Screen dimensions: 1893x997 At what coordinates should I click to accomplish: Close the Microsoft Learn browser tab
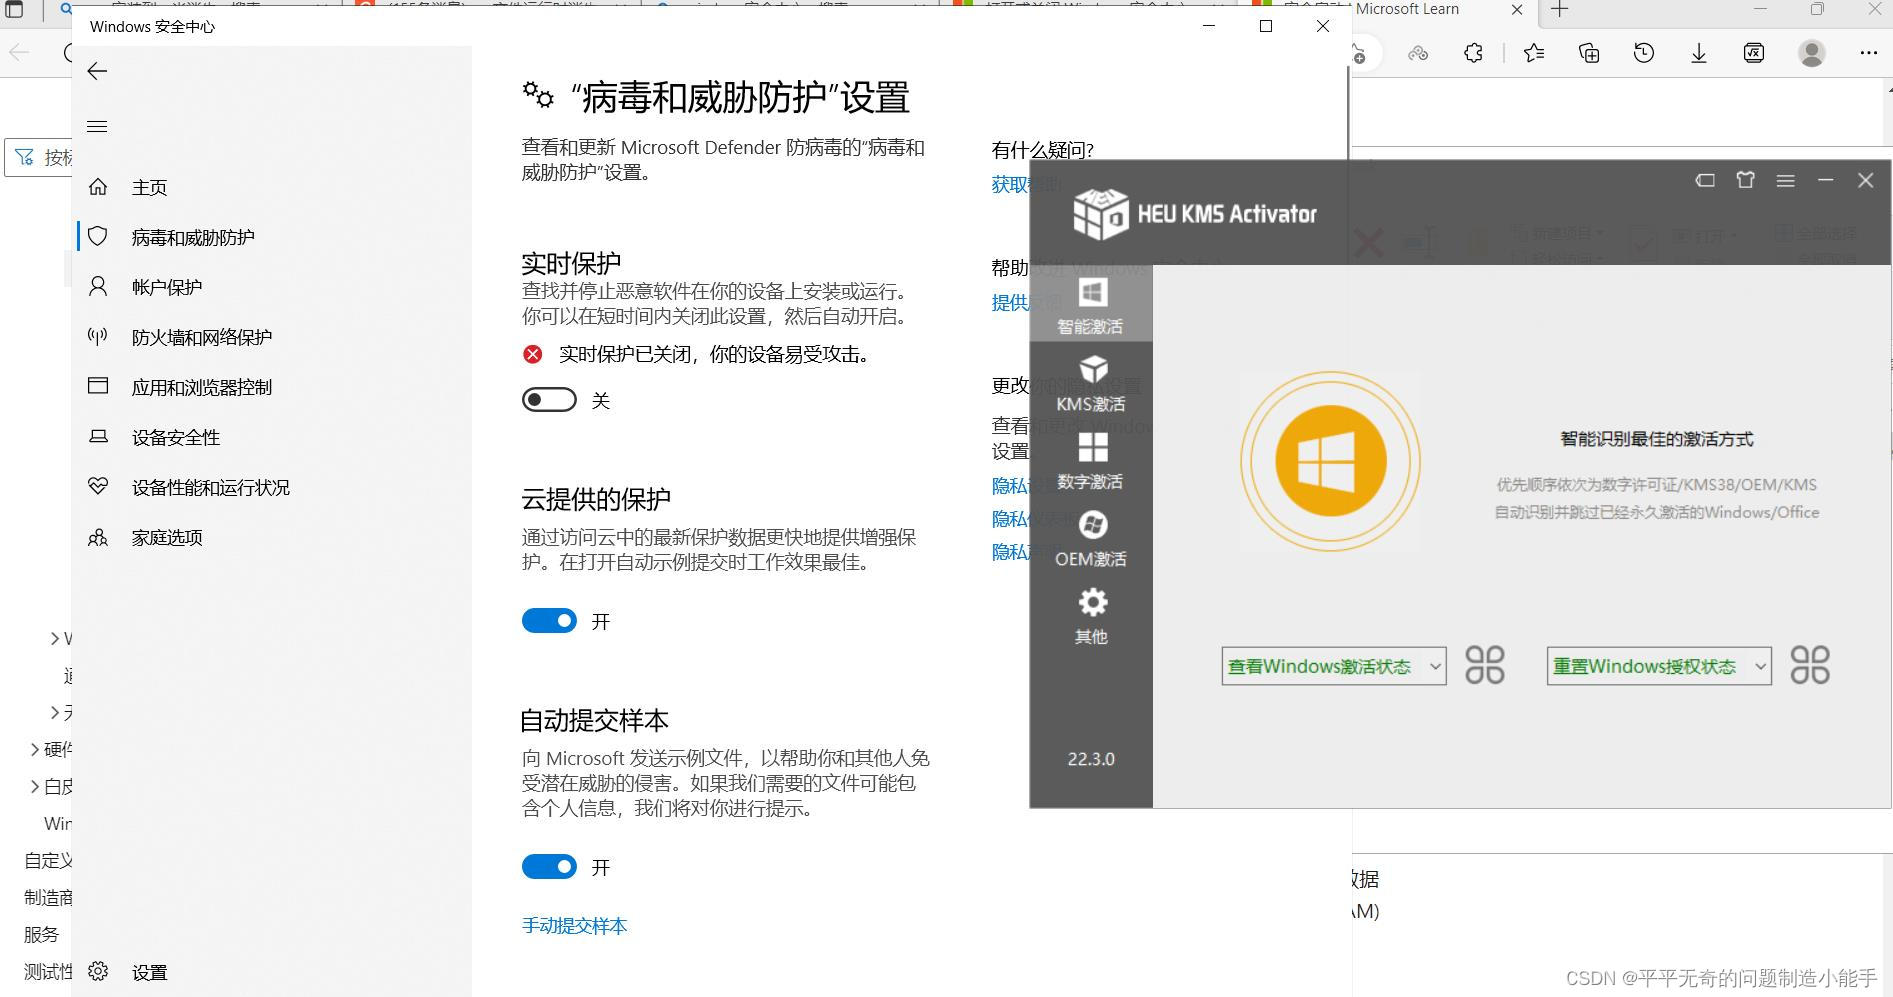coord(1517,10)
